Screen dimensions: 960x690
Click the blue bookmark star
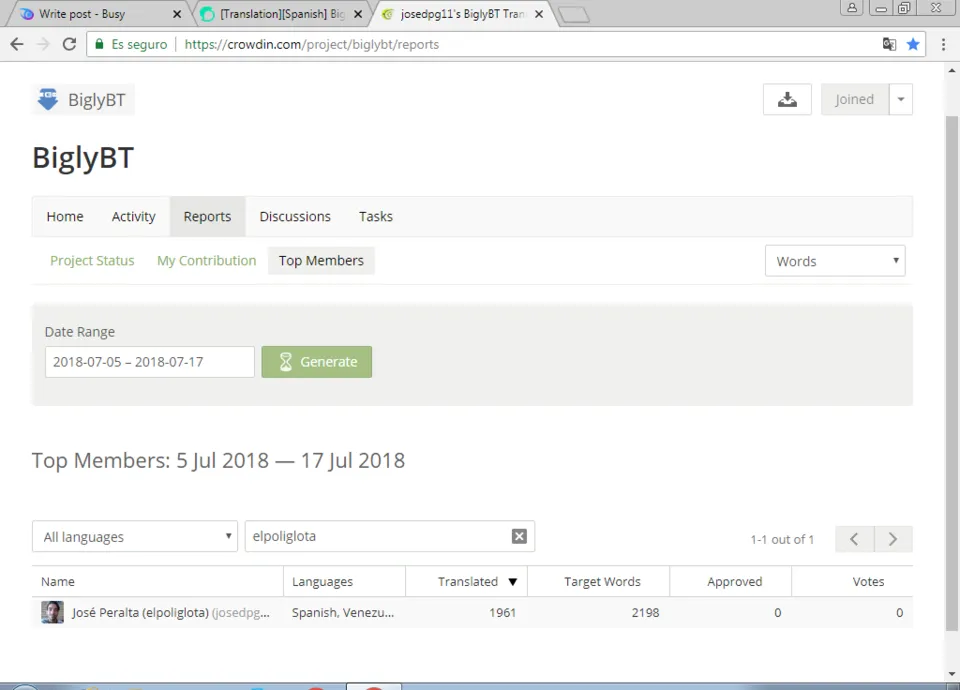(x=913, y=44)
